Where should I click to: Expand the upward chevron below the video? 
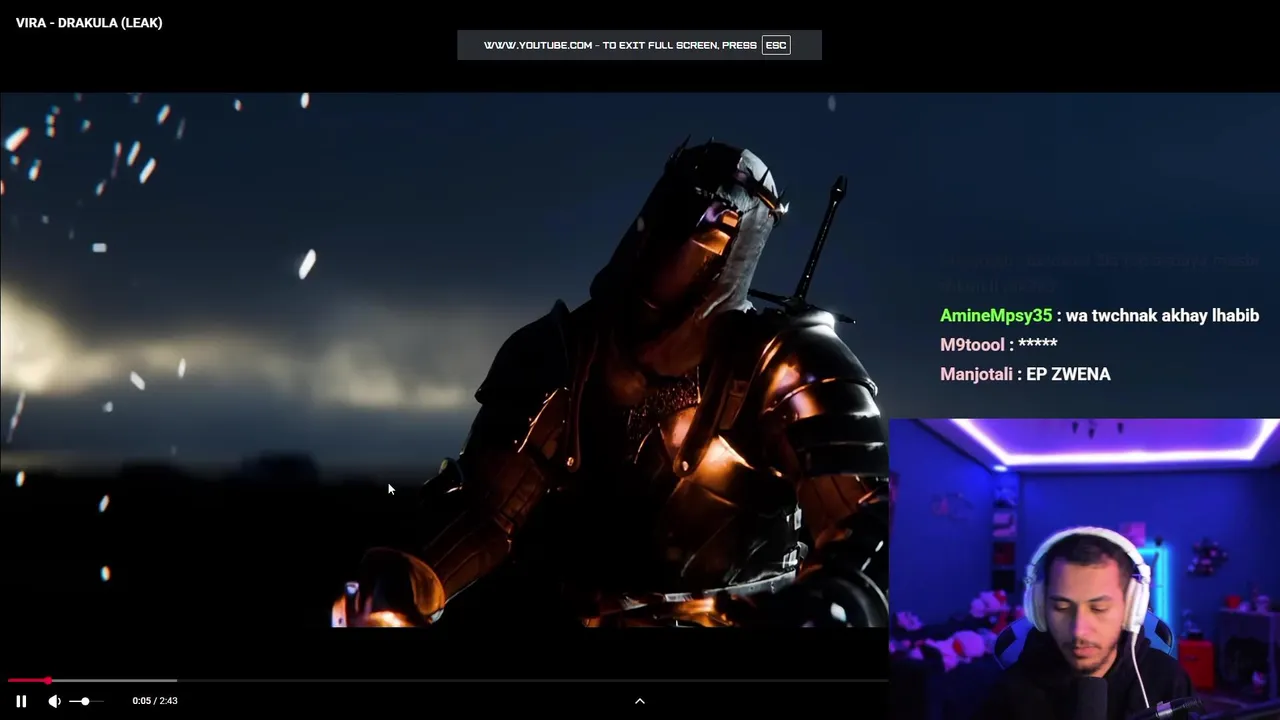coord(640,701)
